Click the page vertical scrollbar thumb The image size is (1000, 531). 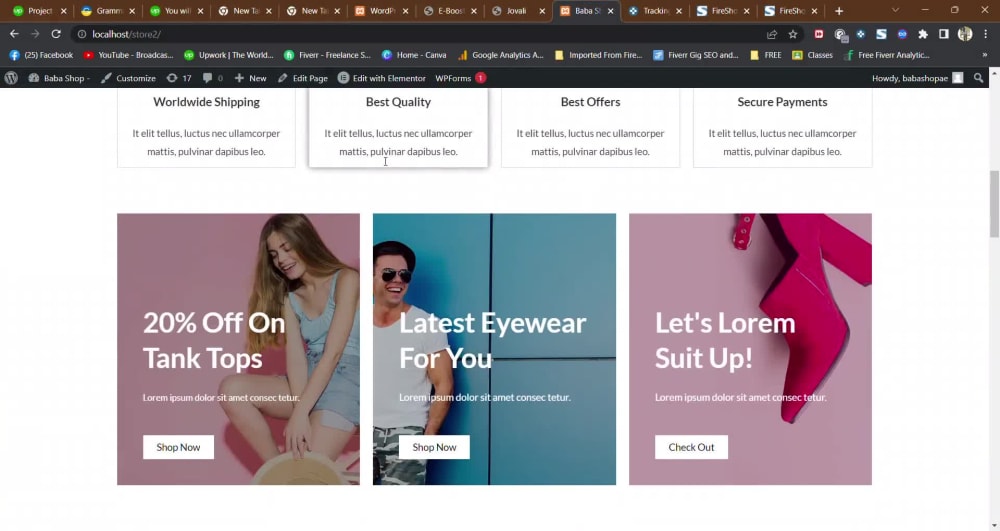994,204
